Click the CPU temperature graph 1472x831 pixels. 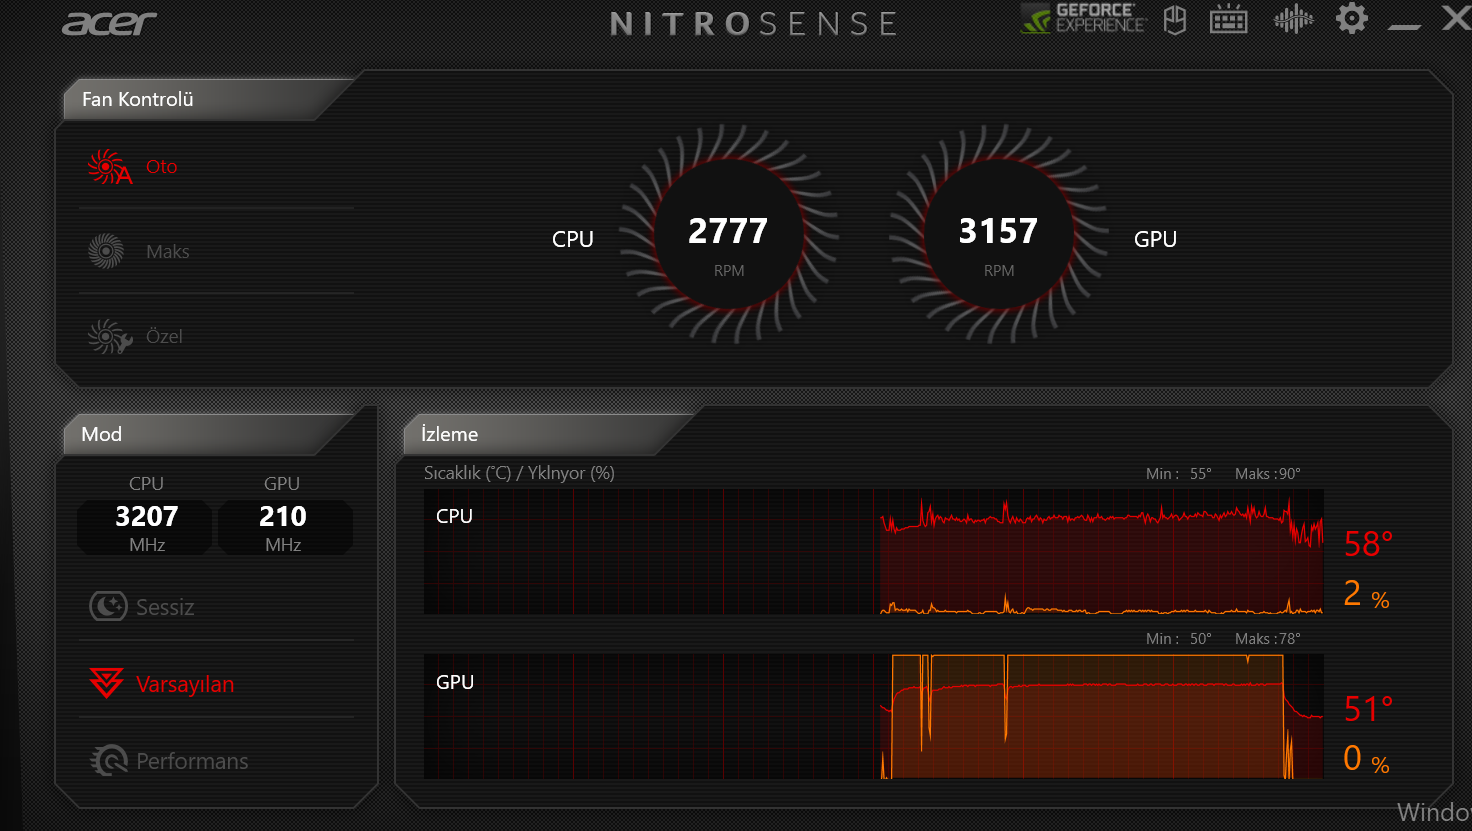pos(874,551)
